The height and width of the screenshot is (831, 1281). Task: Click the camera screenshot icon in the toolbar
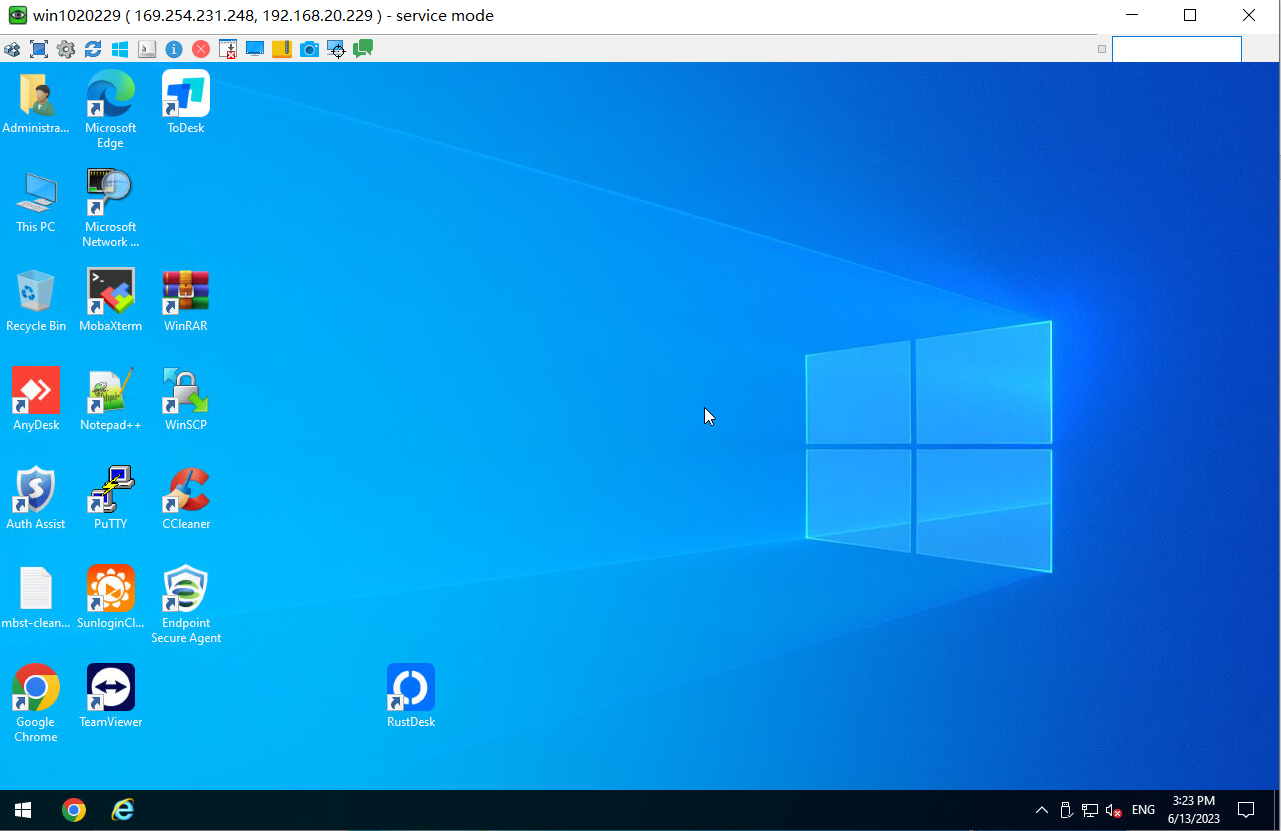point(309,49)
